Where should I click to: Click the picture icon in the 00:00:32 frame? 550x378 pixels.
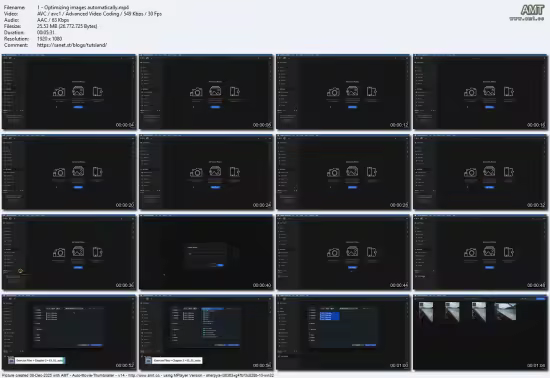[x=489, y=171]
